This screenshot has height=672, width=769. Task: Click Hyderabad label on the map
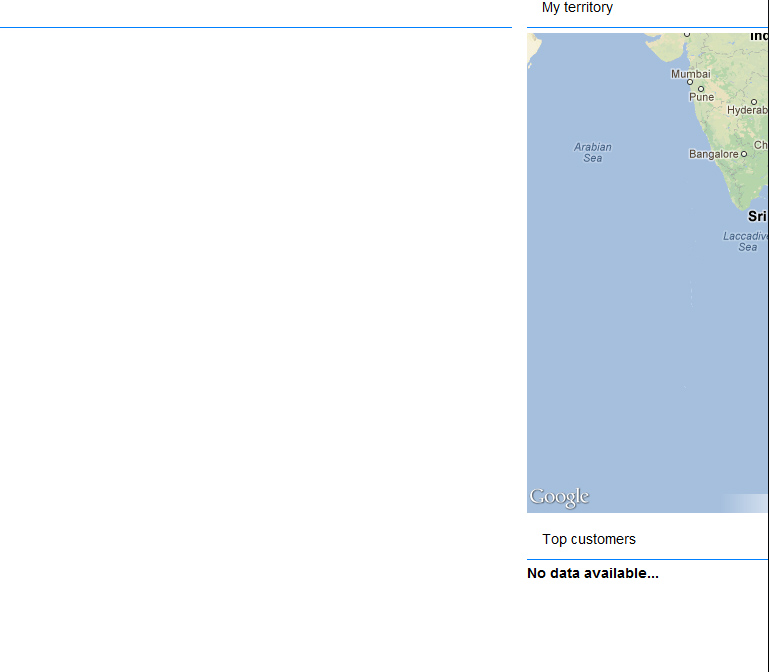tap(747, 110)
